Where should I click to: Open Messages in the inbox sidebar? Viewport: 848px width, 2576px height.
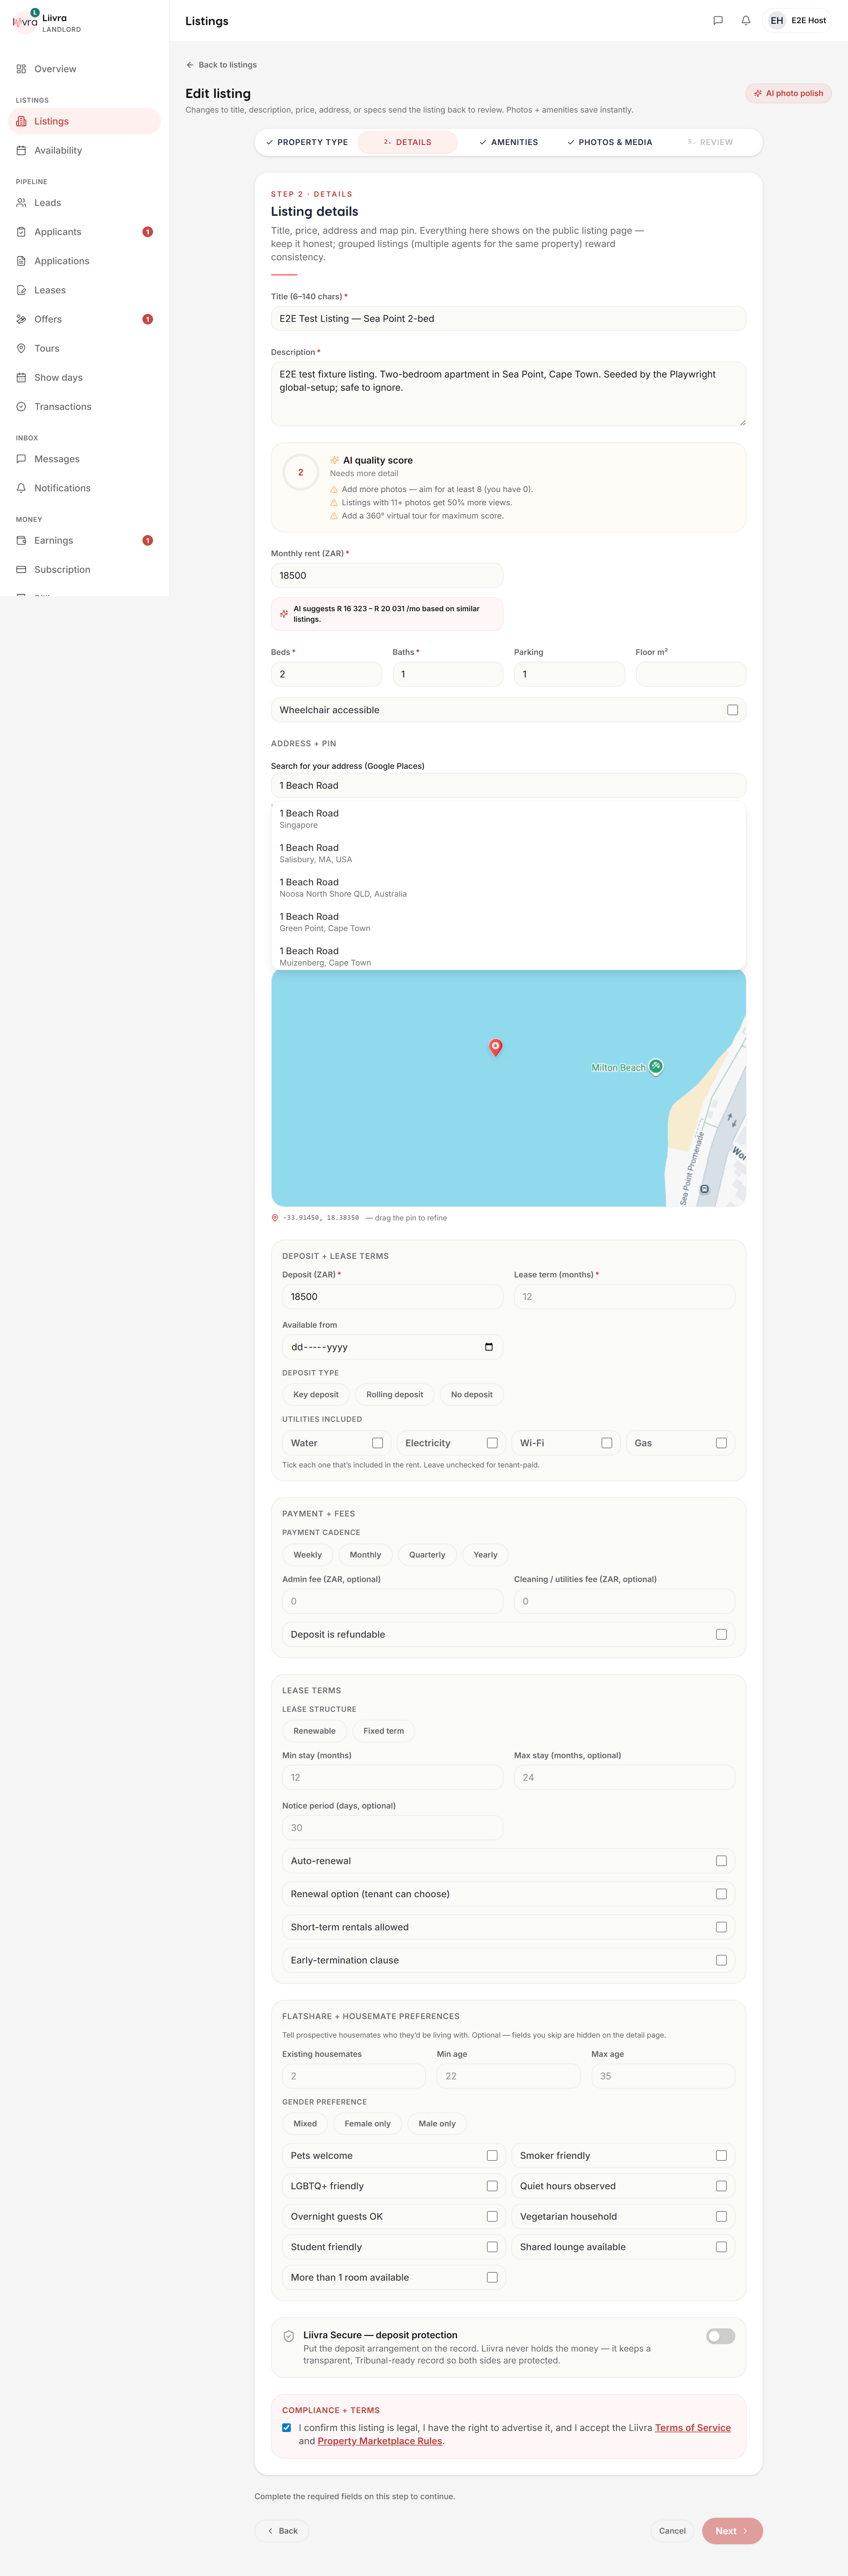tap(84, 459)
